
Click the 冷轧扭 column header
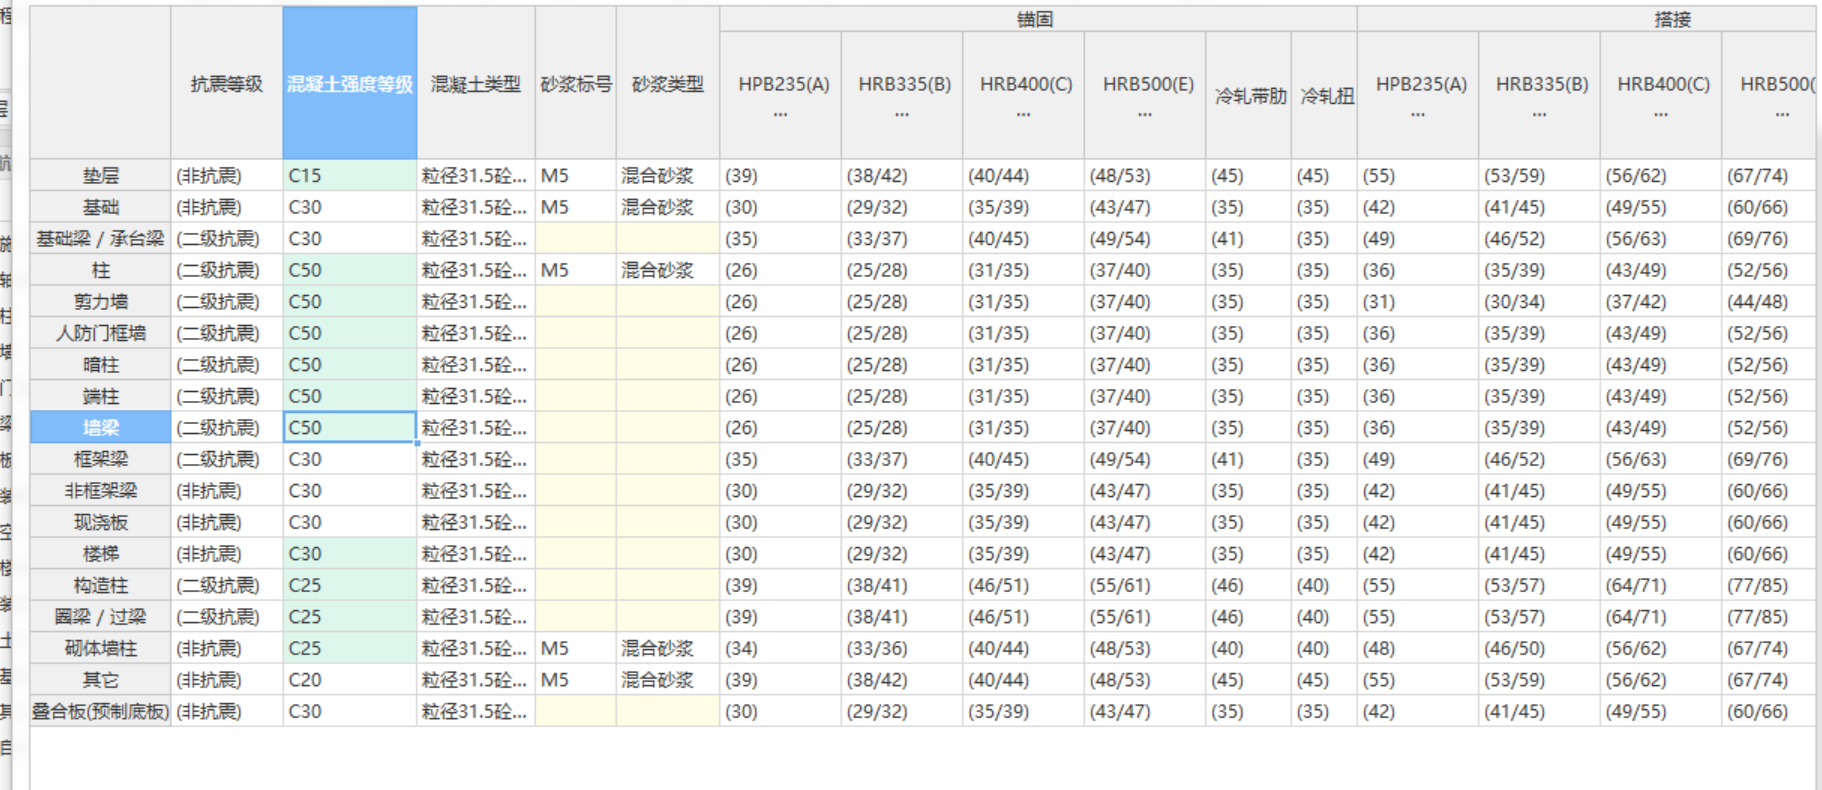coord(1325,96)
